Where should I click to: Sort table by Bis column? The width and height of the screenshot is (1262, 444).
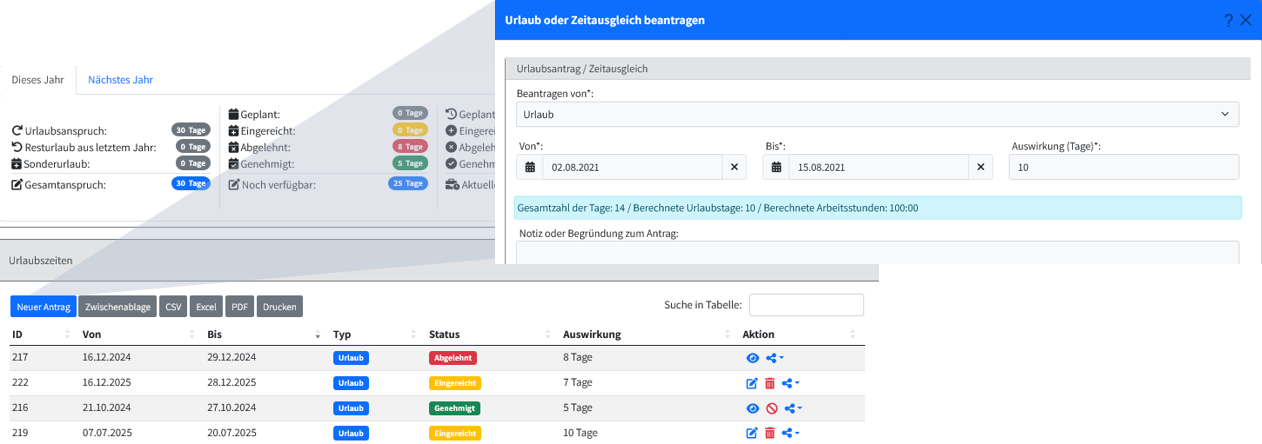coord(265,334)
